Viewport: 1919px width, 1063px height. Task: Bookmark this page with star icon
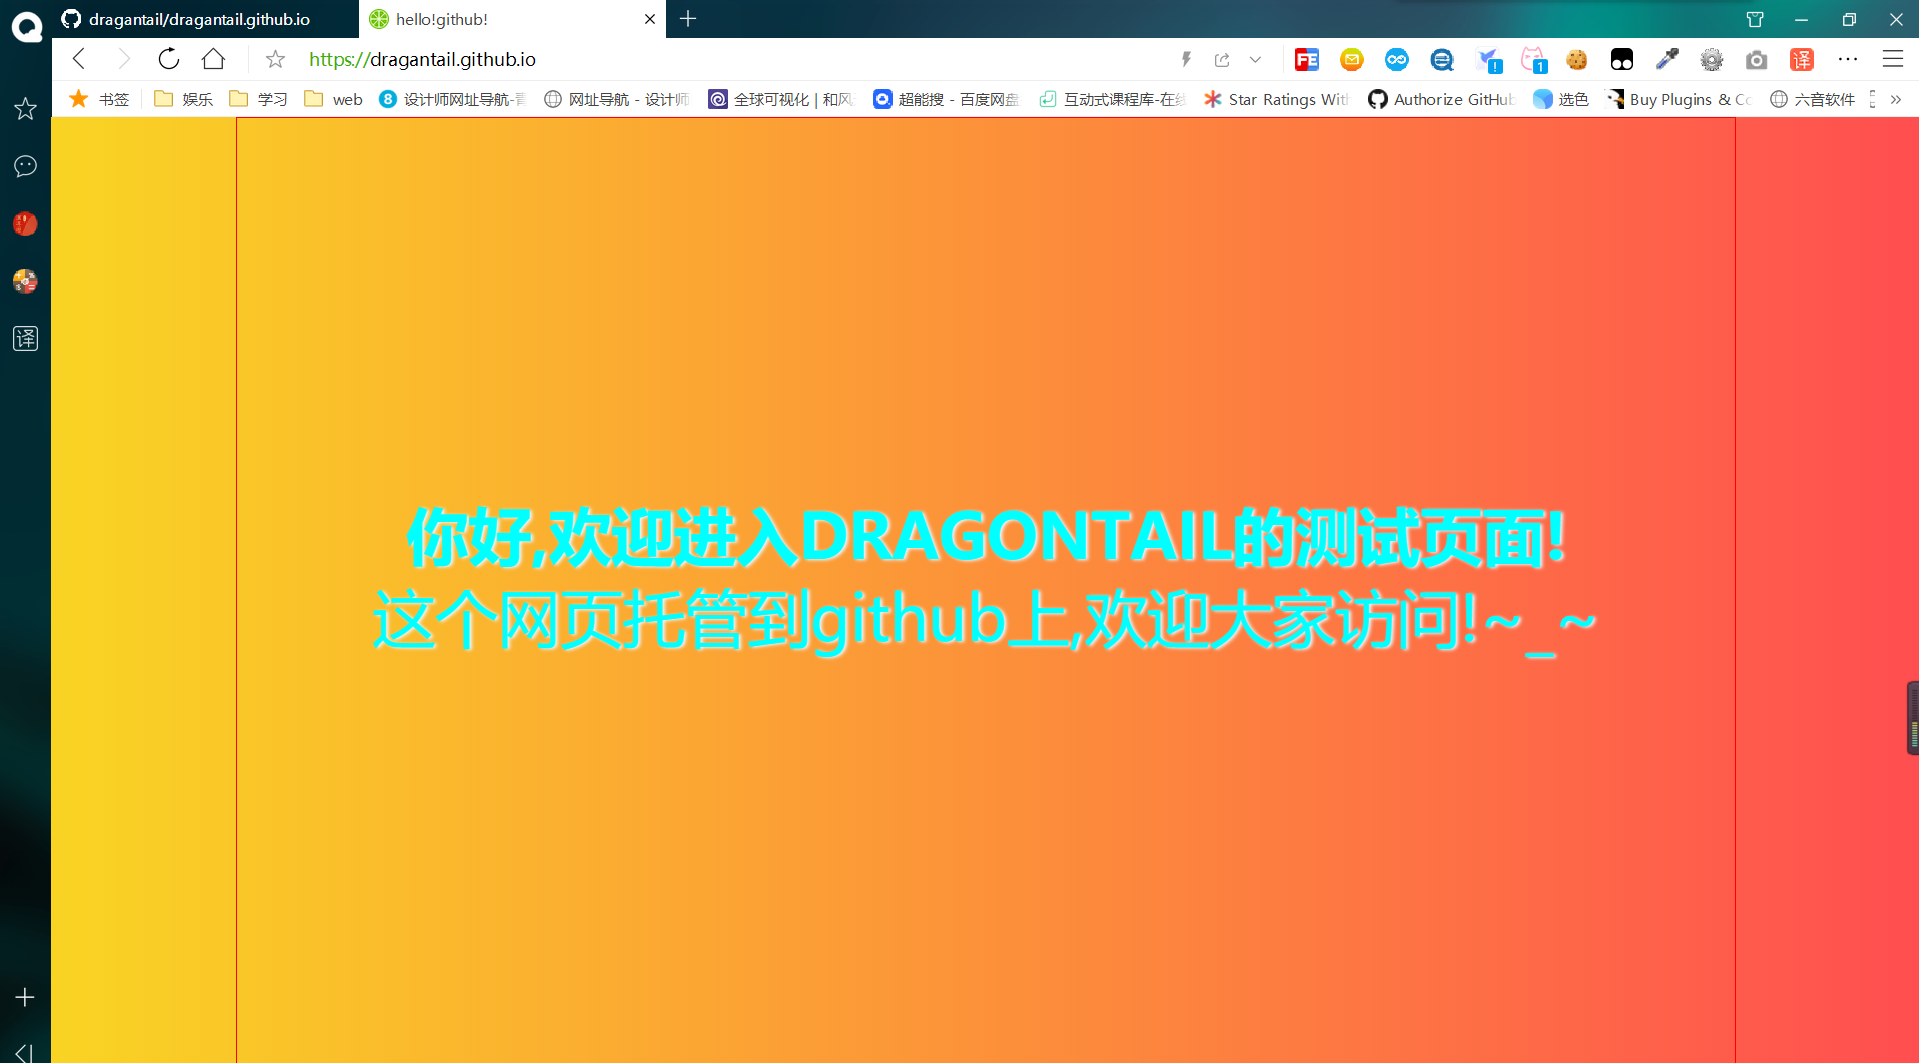tap(275, 60)
